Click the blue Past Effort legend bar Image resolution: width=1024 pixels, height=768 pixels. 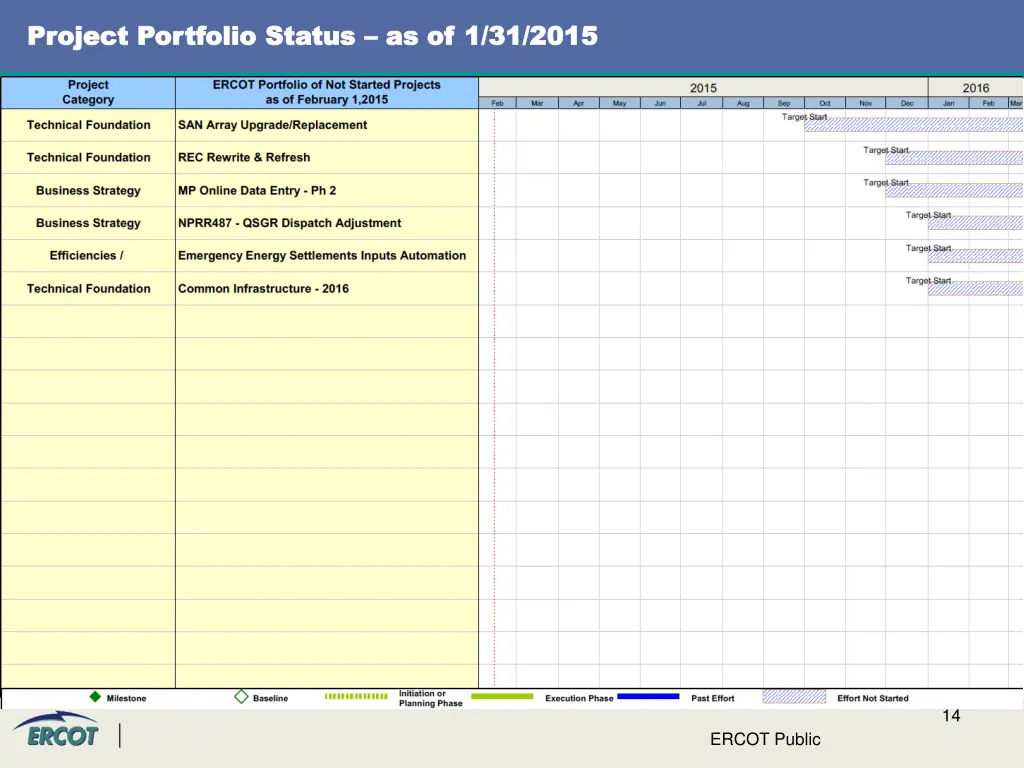pyautogui.click(x=648, y=696)
